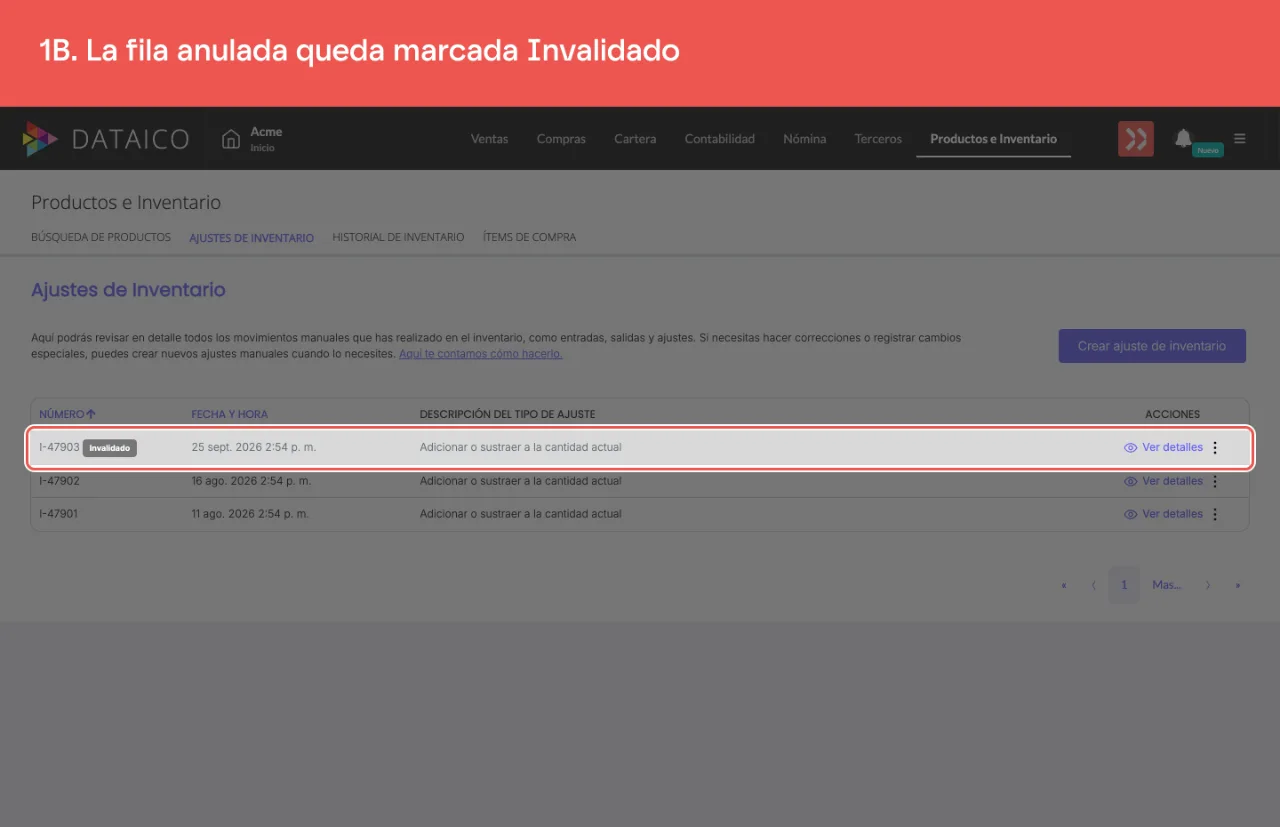This screenshot has height=827, width=1280.
Task: Open the Acme home icon
Action: 231,139
